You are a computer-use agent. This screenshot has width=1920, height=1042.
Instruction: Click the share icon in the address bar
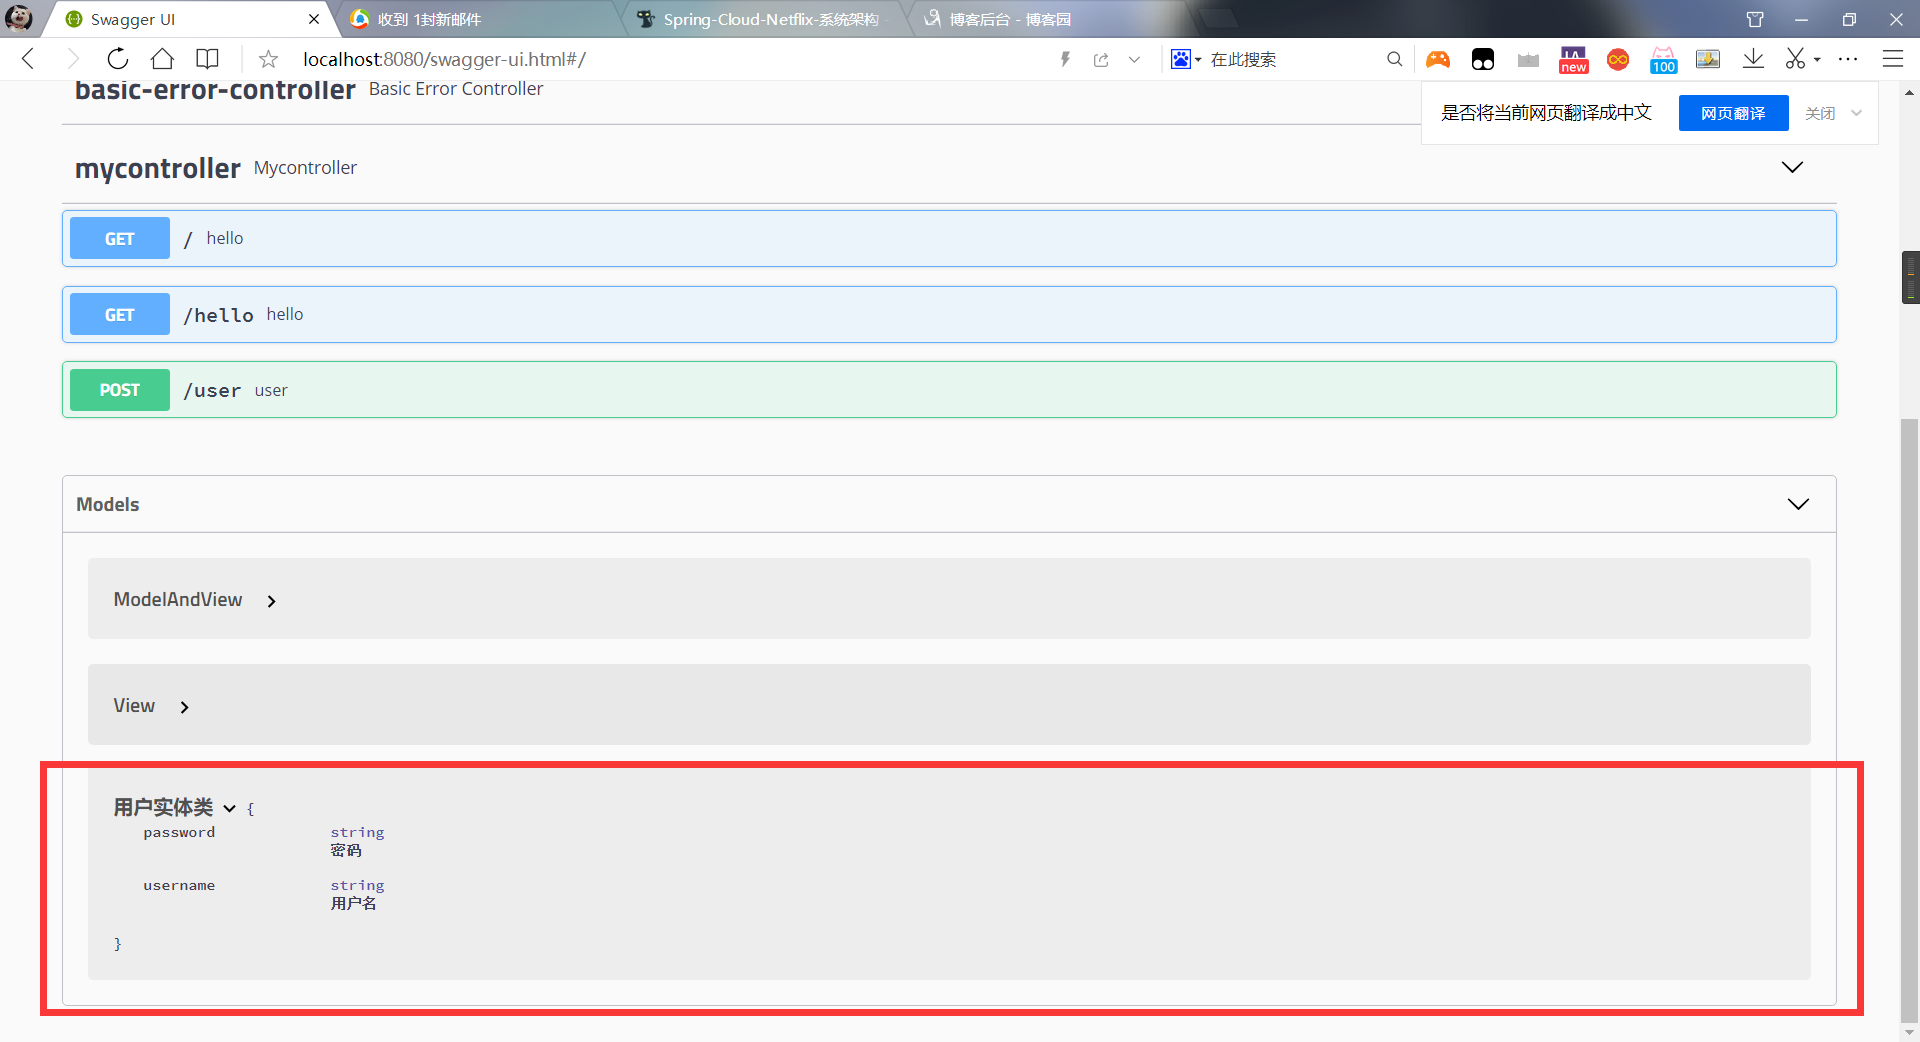[x=1101, y=59]
